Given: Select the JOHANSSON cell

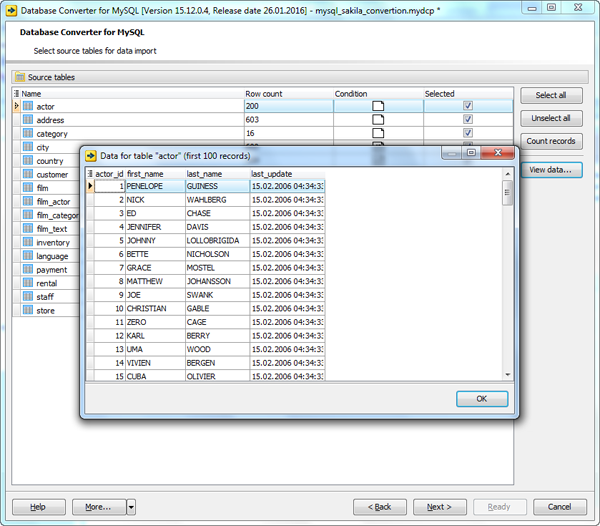Looking at the screenshot, I should click(x=217, y=281).
